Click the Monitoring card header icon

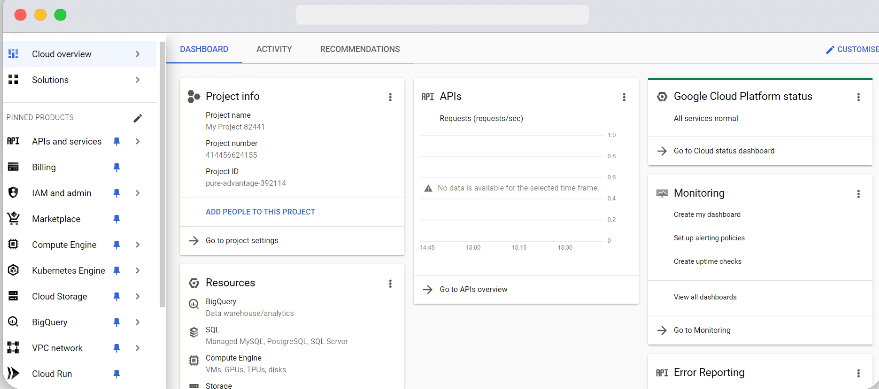tap(662, 193)
